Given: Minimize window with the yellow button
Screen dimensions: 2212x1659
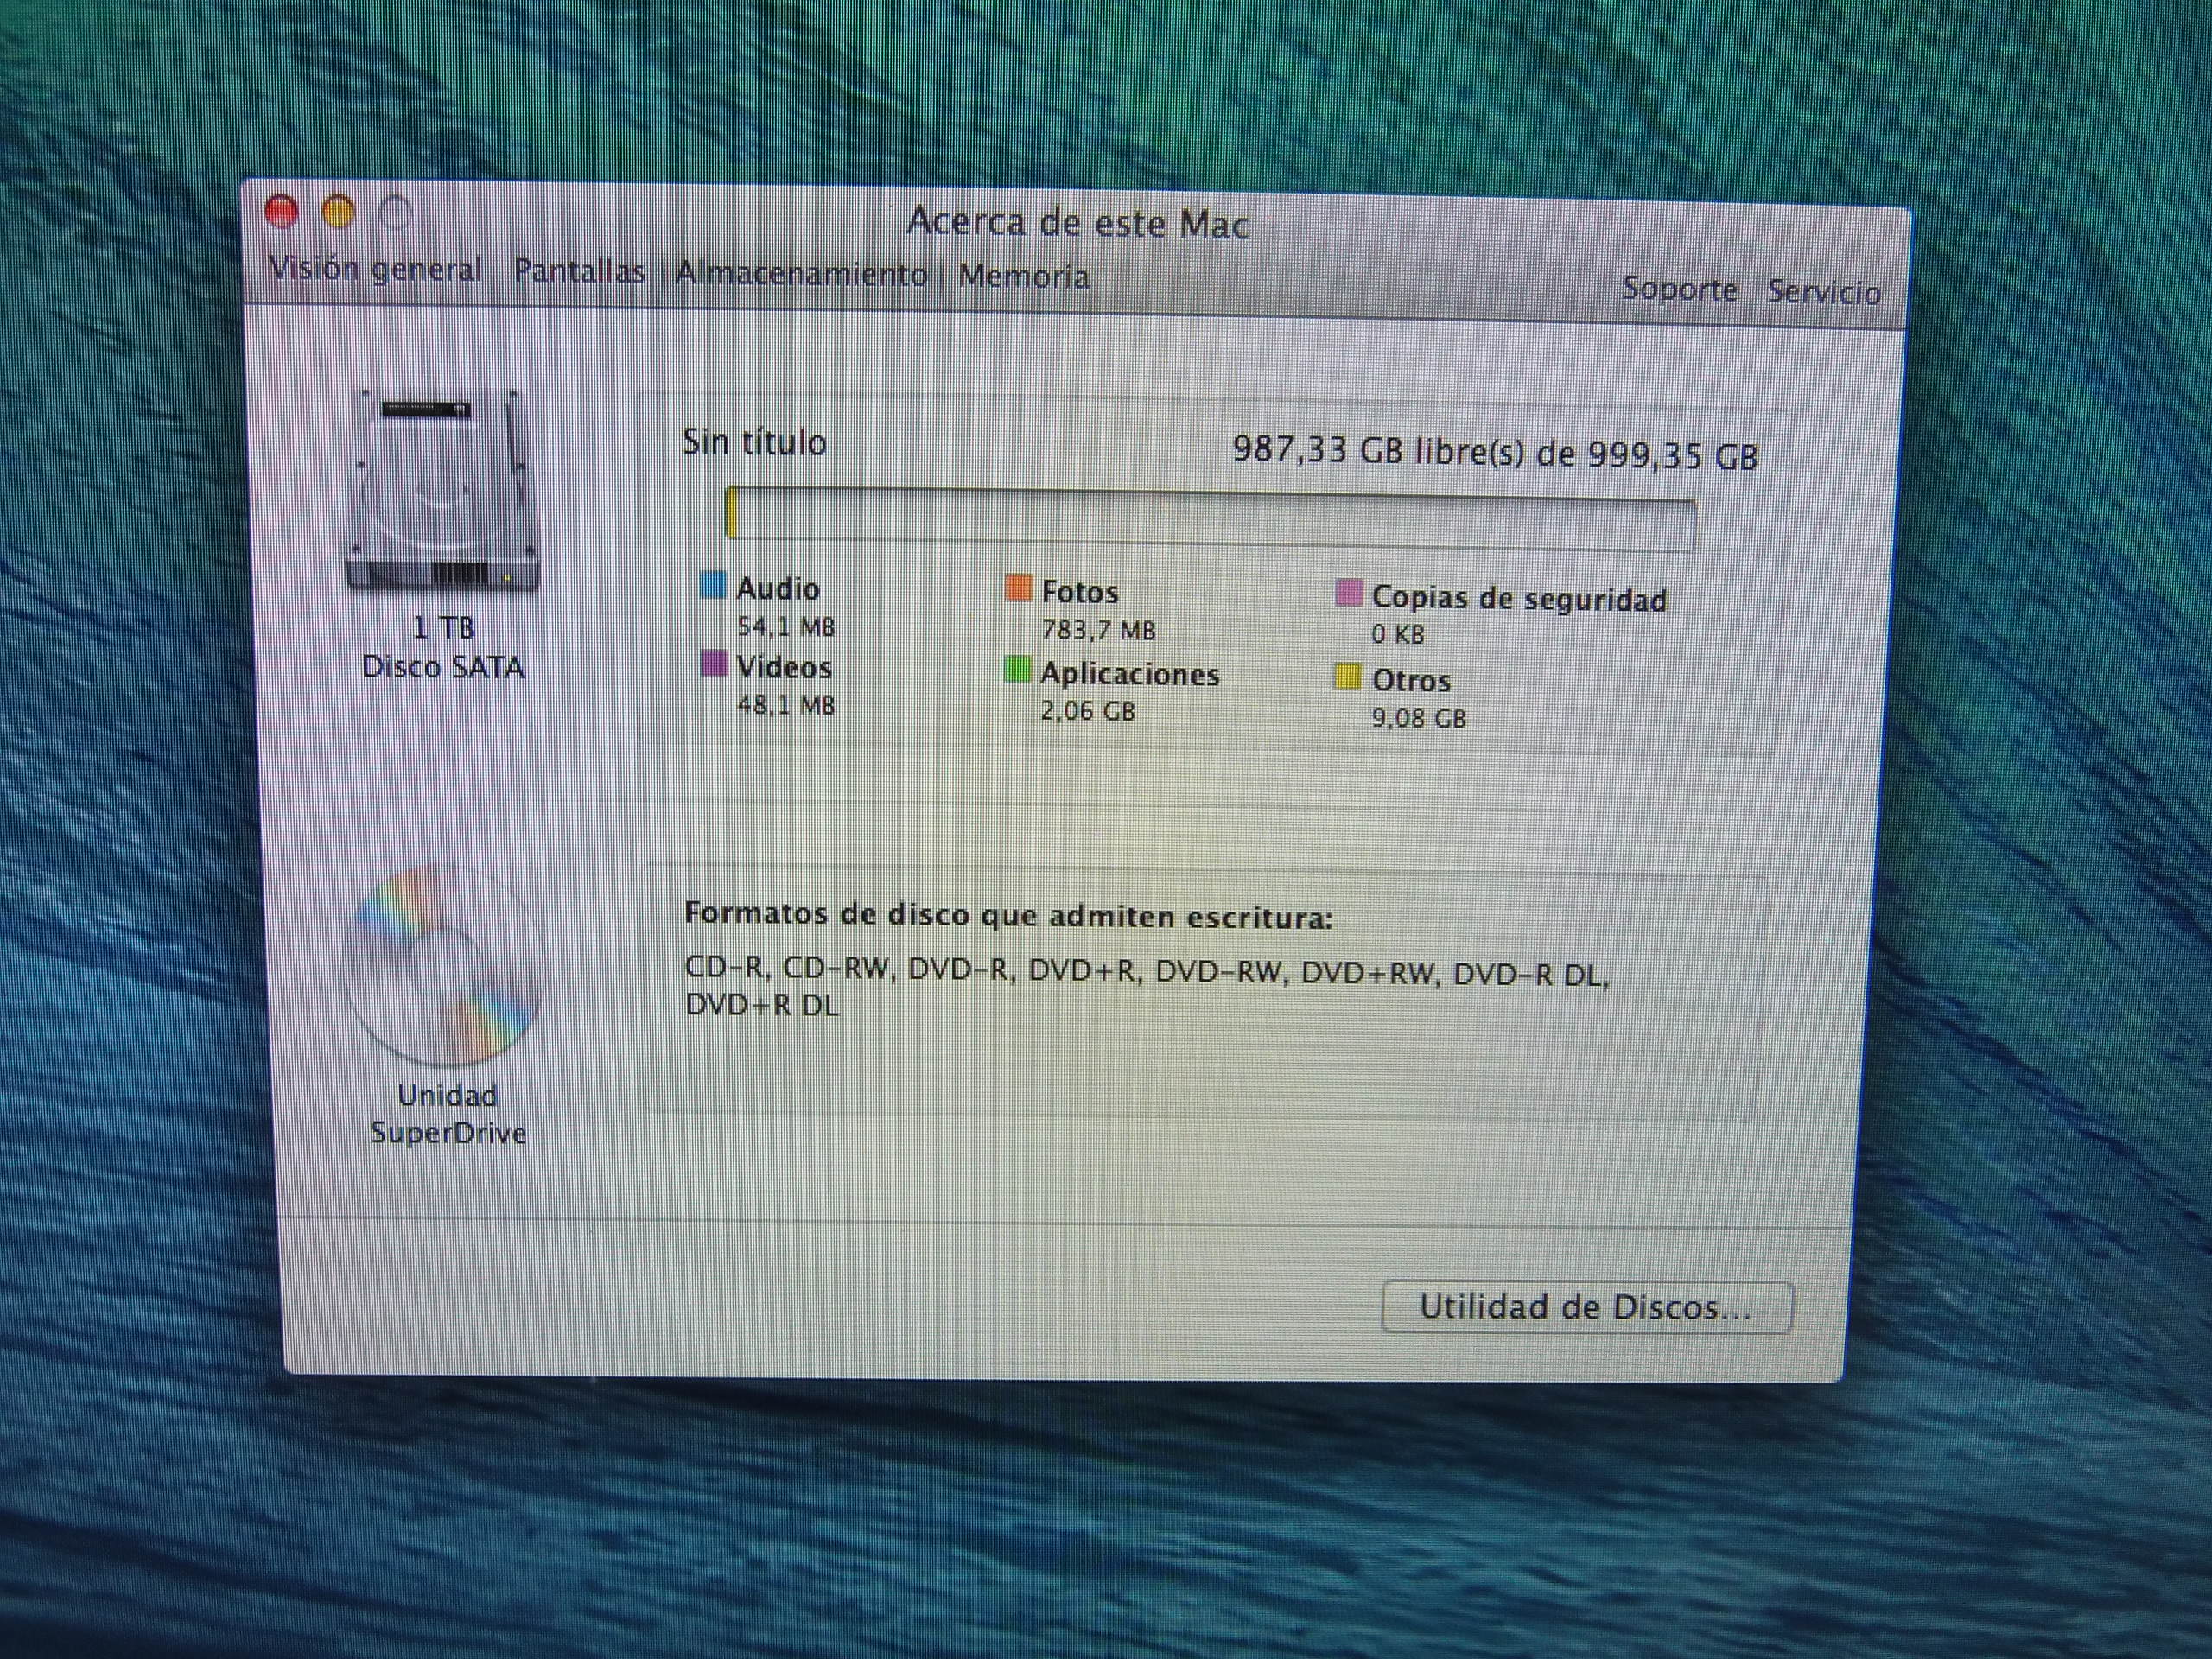Looking at the screenshot, I should 339,213.
